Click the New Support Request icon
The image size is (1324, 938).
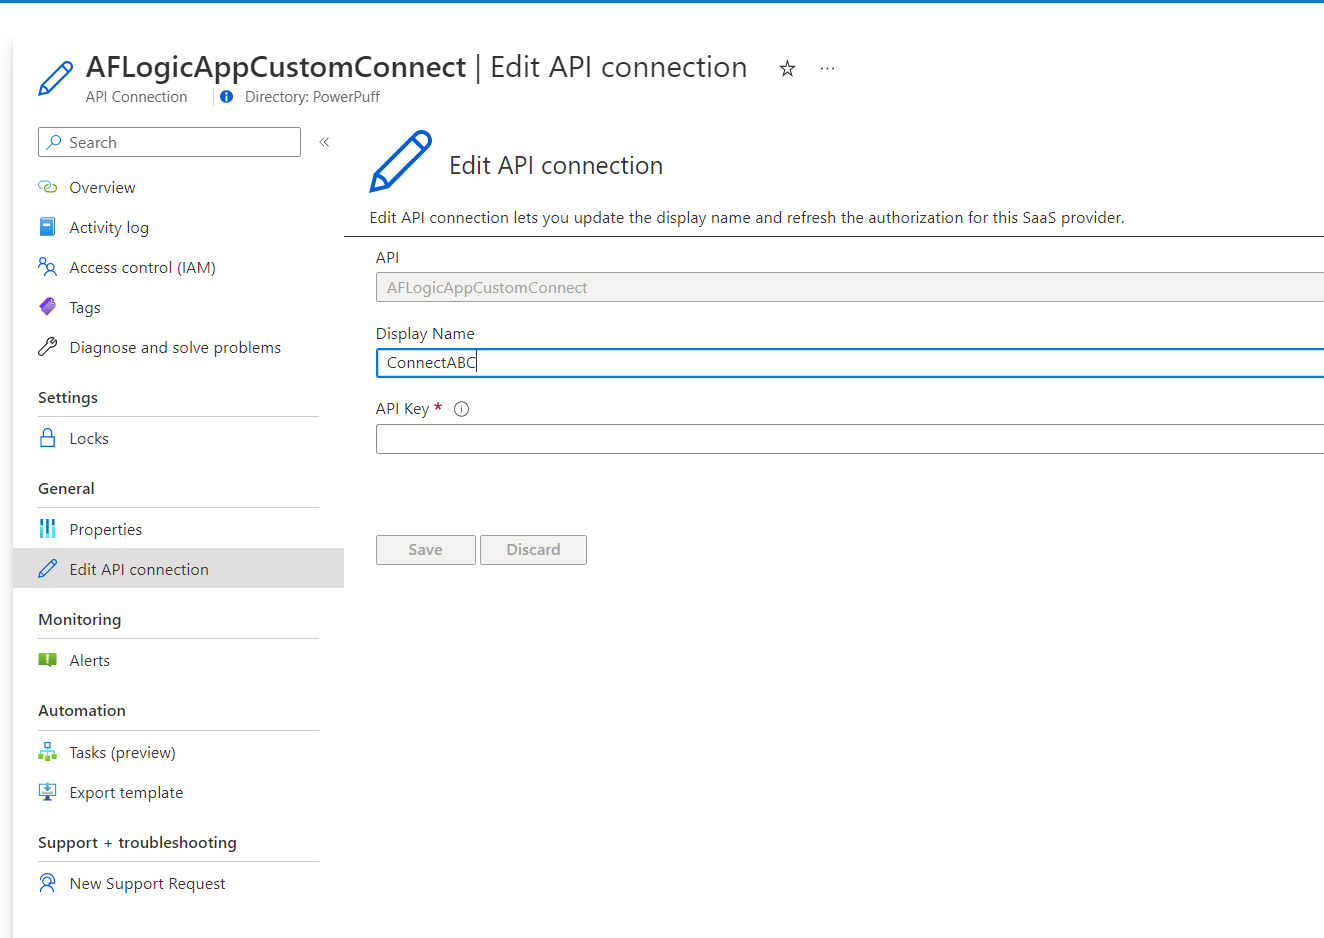[x=46, y=883]
